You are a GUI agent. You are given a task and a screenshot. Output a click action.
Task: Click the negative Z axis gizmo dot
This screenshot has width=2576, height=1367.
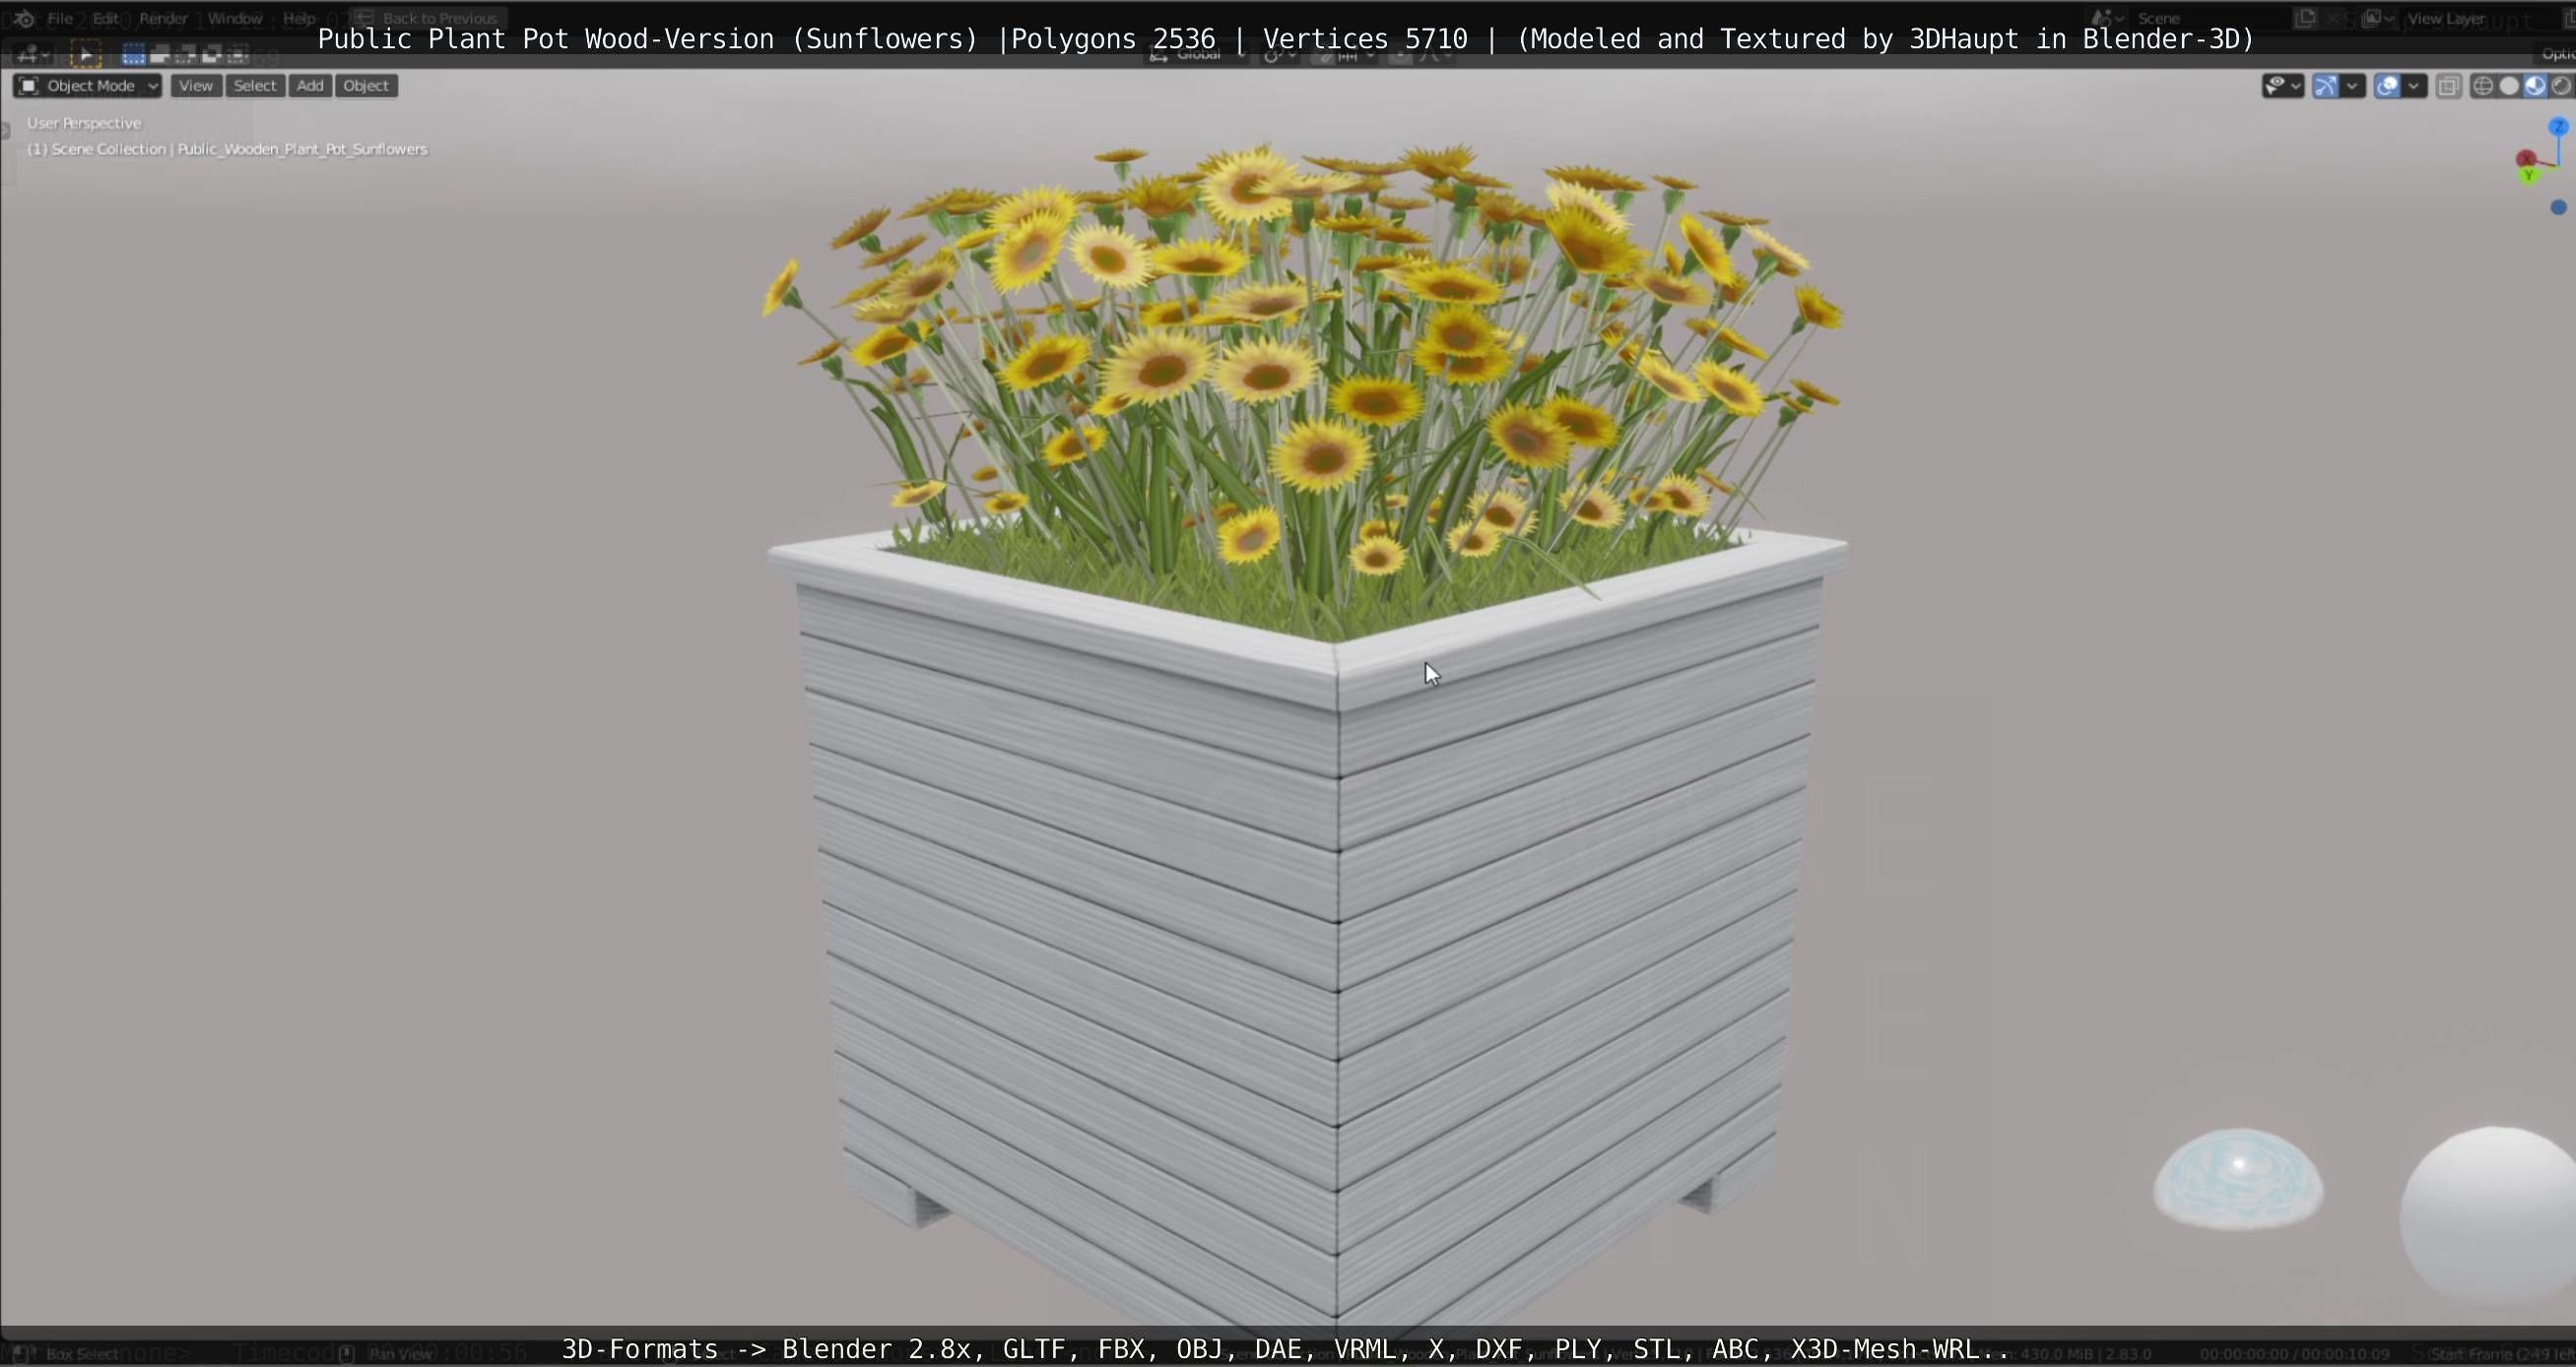[2558, 207]
